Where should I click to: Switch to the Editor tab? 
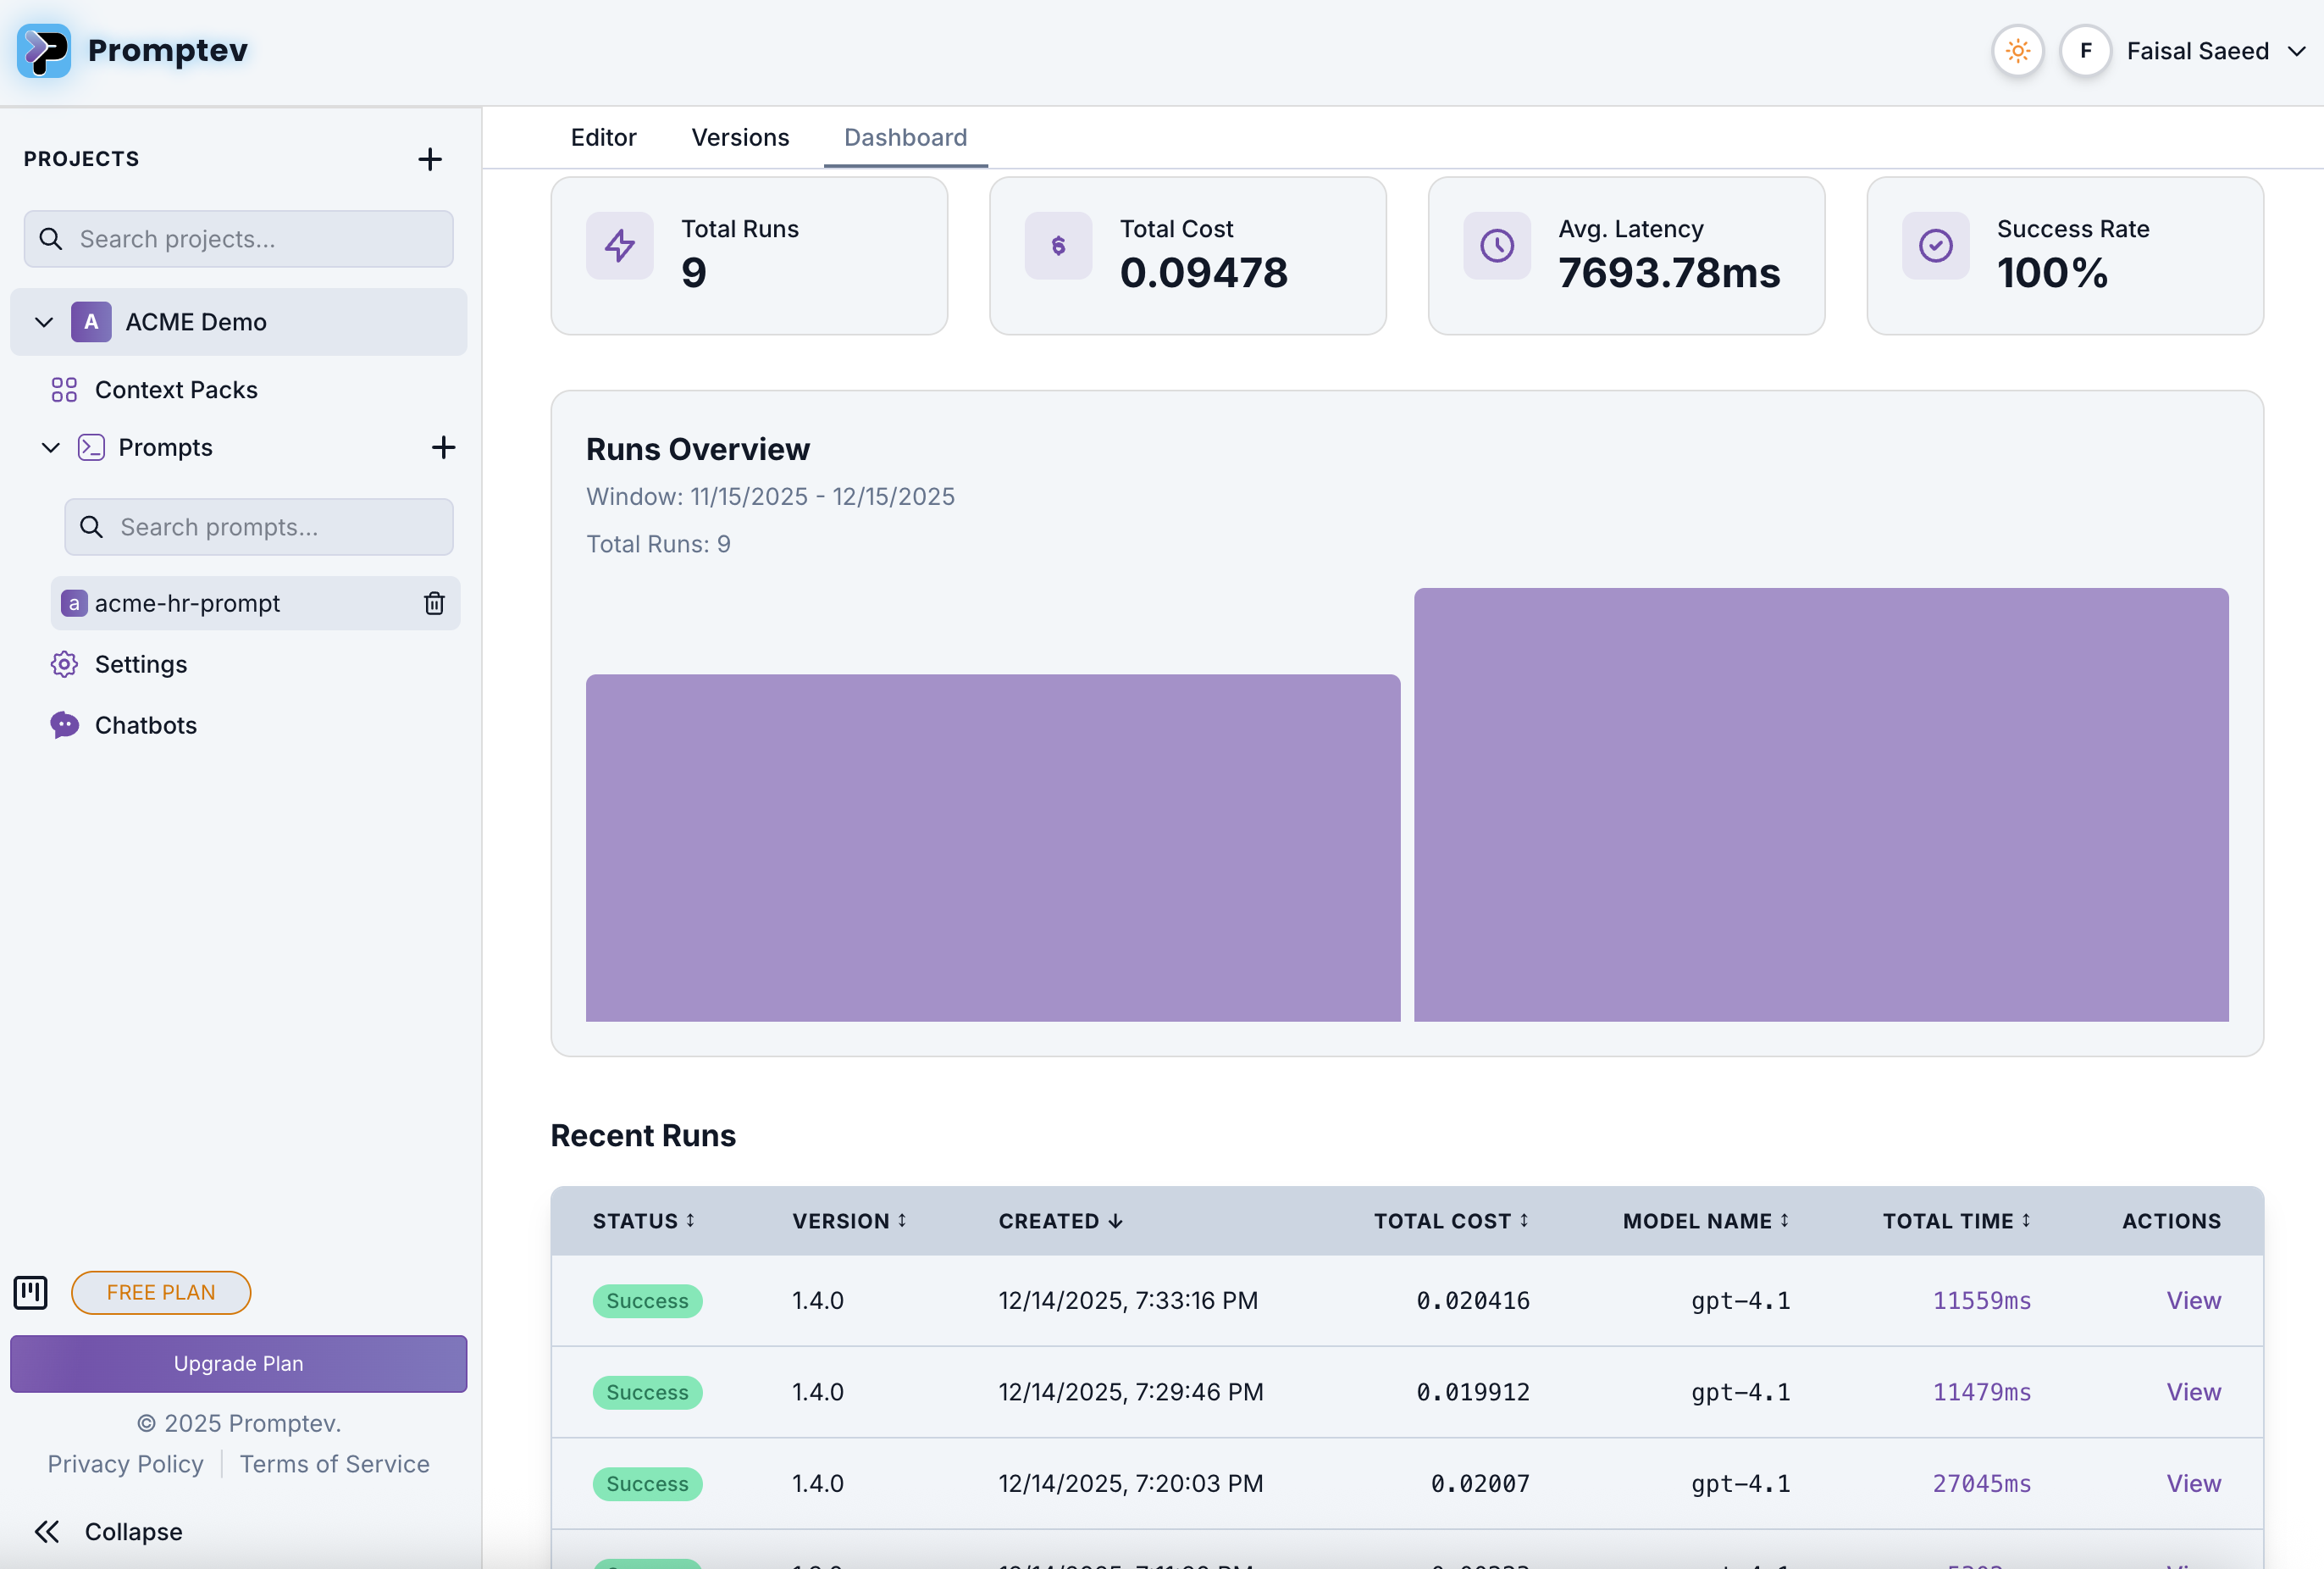tap(603, 137)
